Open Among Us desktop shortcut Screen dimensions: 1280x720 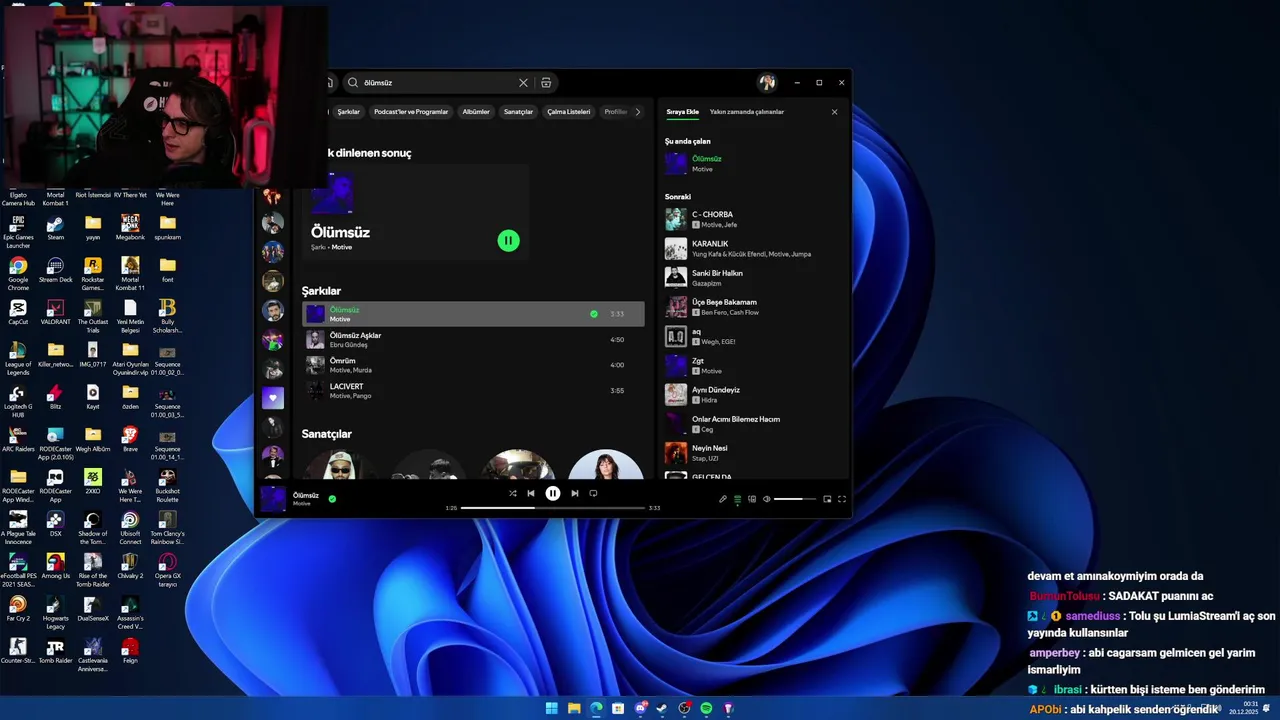coord(55,567)
